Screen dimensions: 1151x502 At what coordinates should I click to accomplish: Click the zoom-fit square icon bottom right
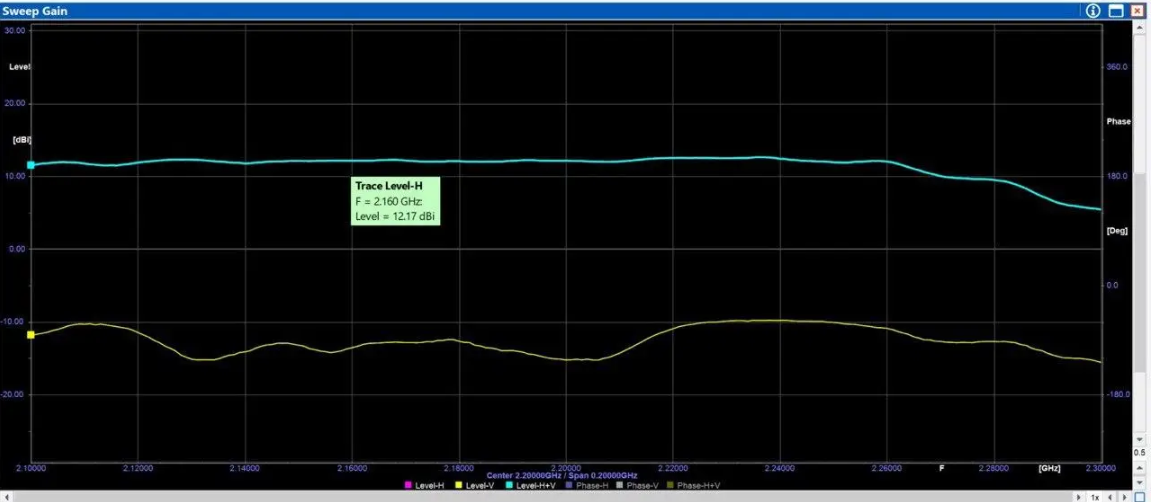click(1139, 496)
